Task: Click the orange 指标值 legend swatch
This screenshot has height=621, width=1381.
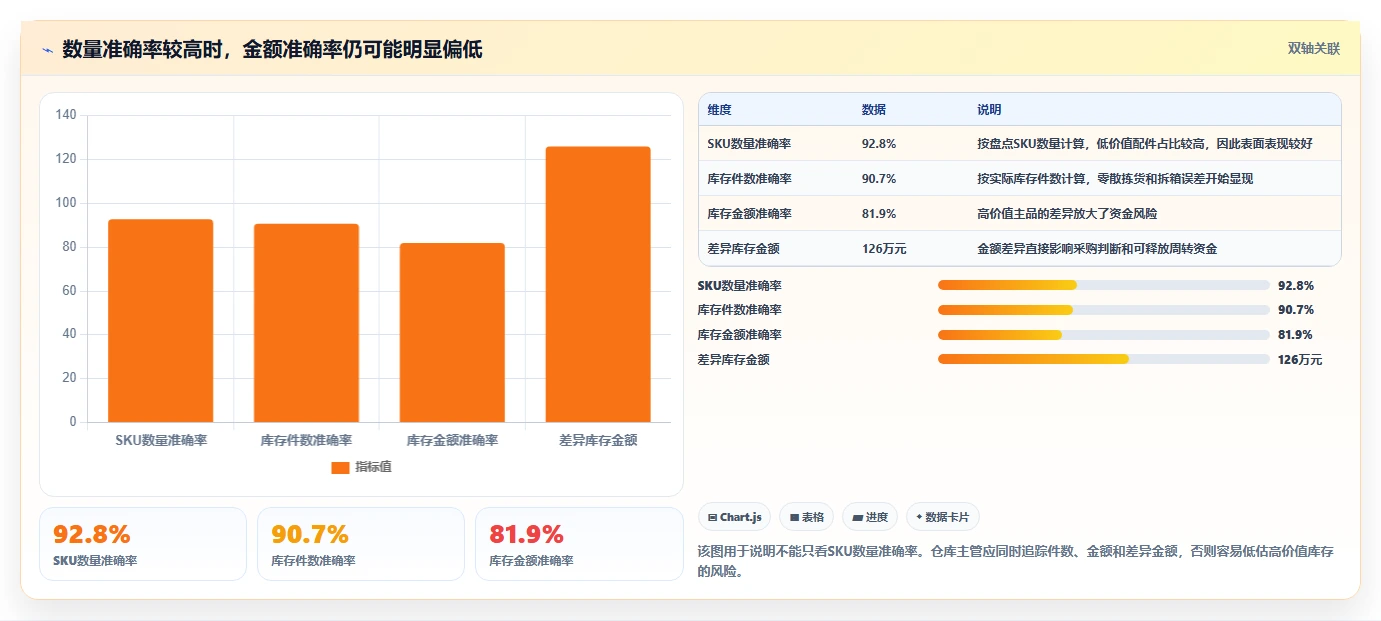Action: click(x=340, y=467)
